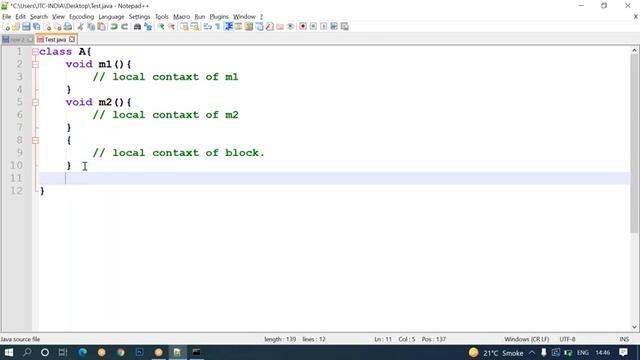Collapse the class A fold on line 1
The width and height of the screenshot is (640, 360).
[36, 52]
